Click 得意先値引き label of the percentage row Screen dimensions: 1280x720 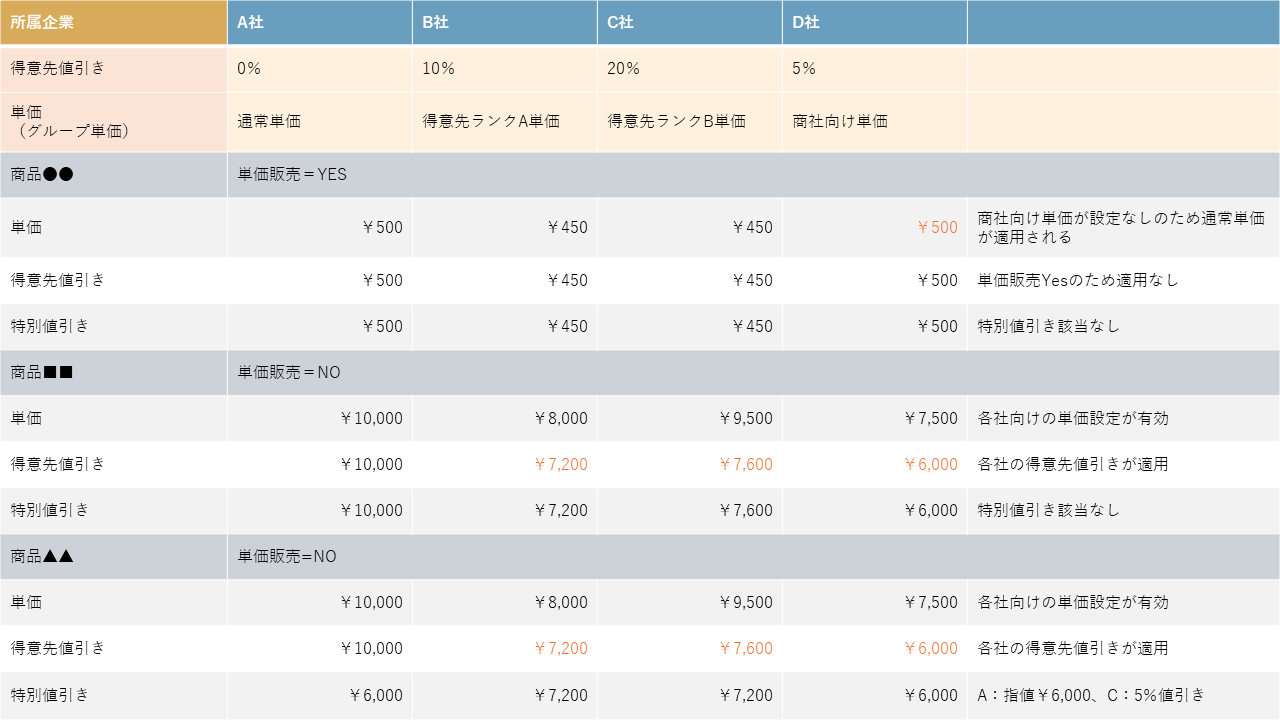pos(58,69)
